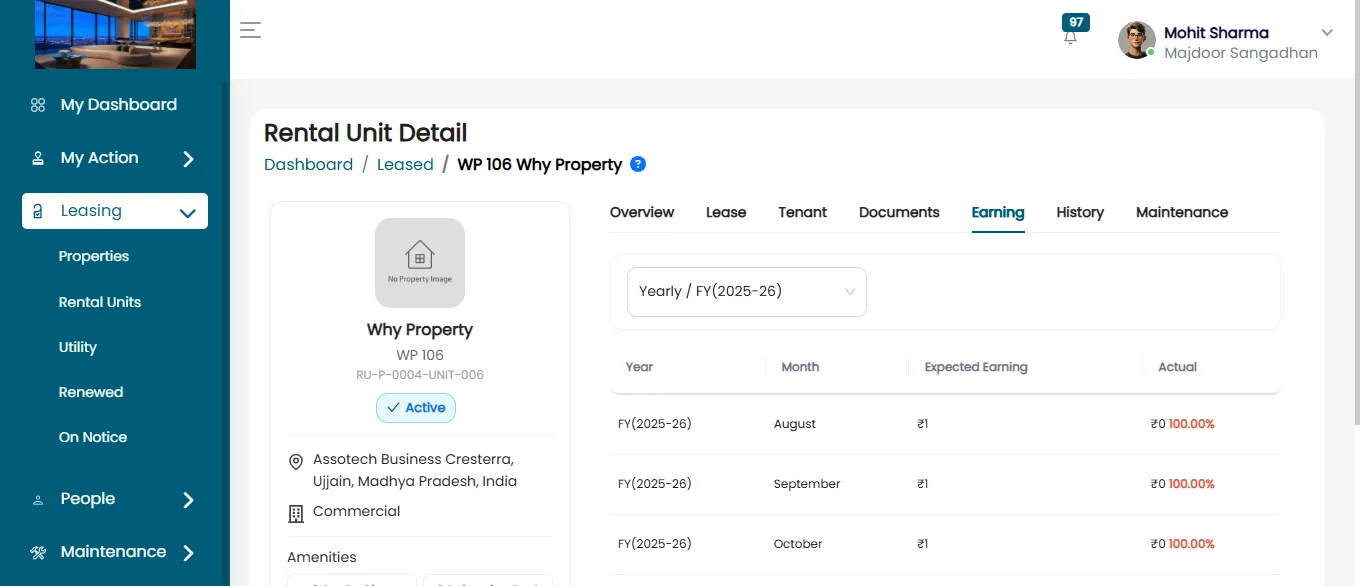Click the October month cell
The width and height of the screenshot is (1360, 586).
click(798, 544)
